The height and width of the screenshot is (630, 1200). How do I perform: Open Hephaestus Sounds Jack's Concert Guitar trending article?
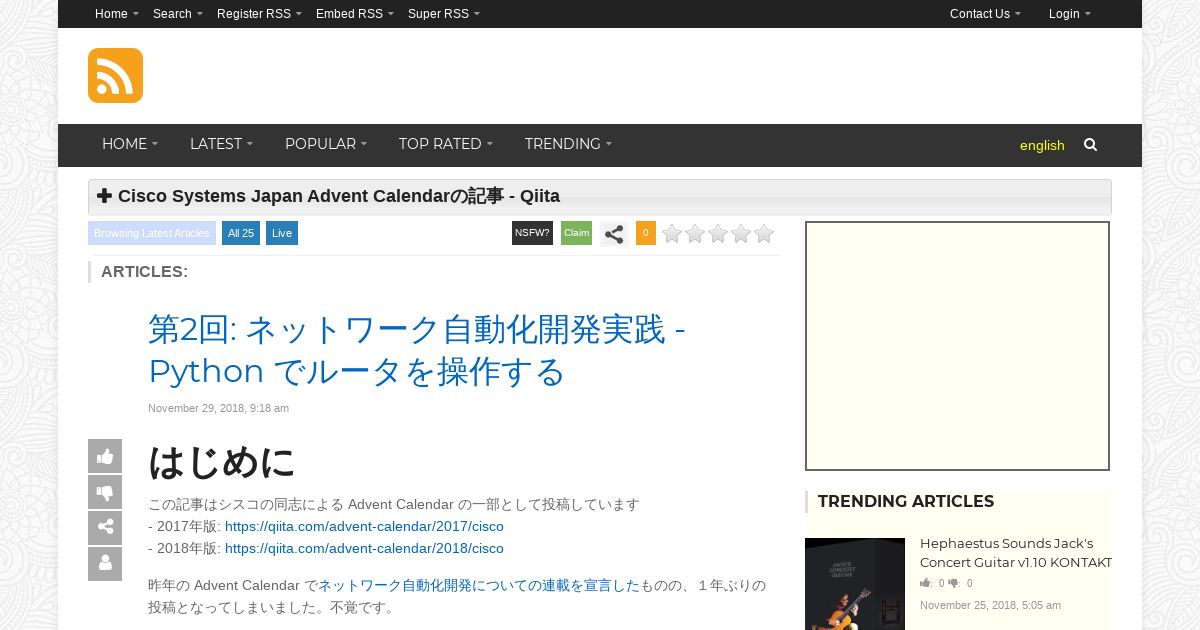pyautogui.click(x=1016, y=553)
